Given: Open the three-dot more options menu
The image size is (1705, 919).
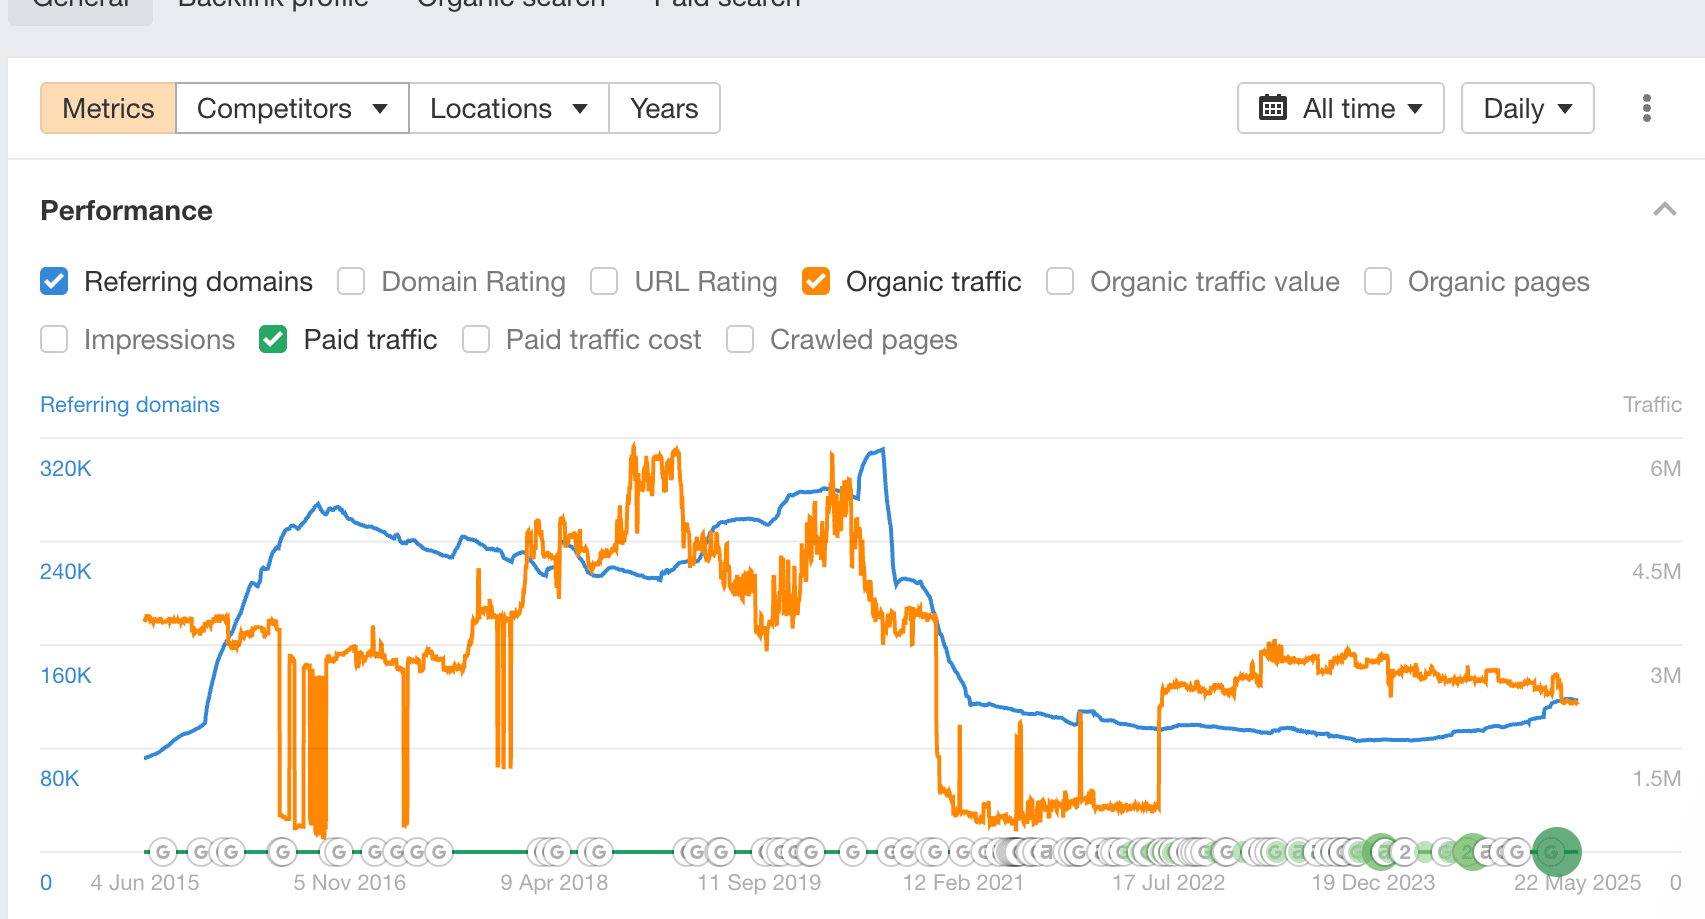Looking at the screenshot, I should click(1646, 108).
